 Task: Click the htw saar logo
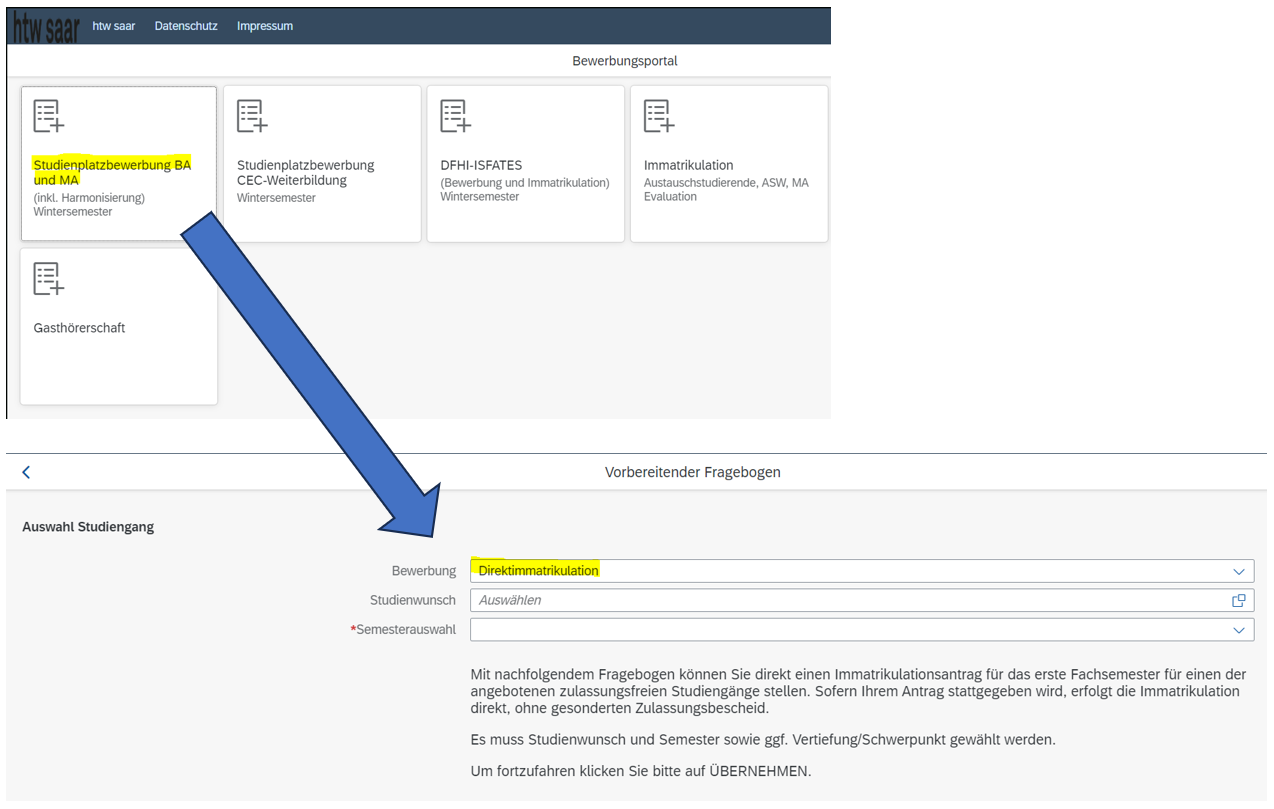click(46, 27)
